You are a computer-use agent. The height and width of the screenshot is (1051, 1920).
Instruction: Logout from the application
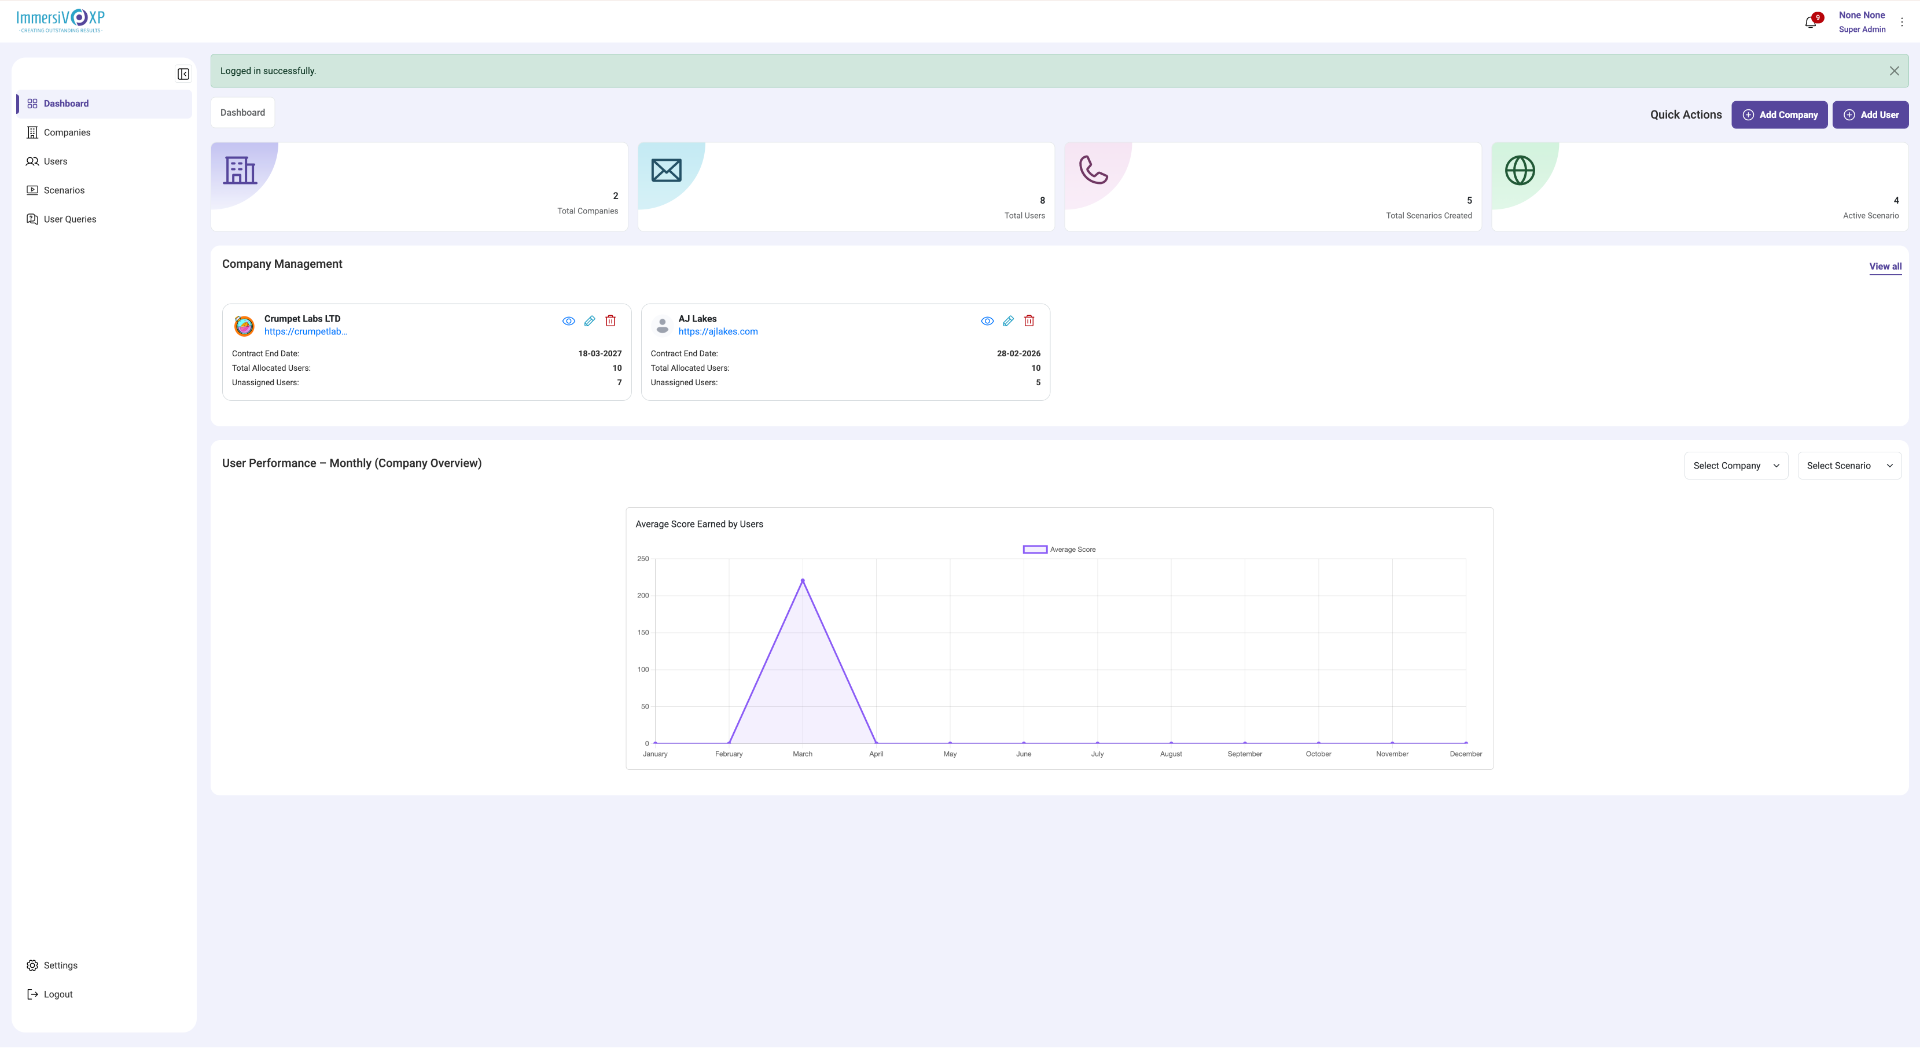pos(56,994)
